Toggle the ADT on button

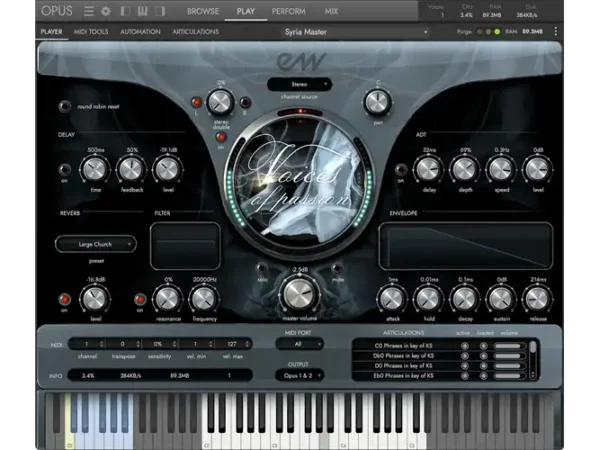401,169
